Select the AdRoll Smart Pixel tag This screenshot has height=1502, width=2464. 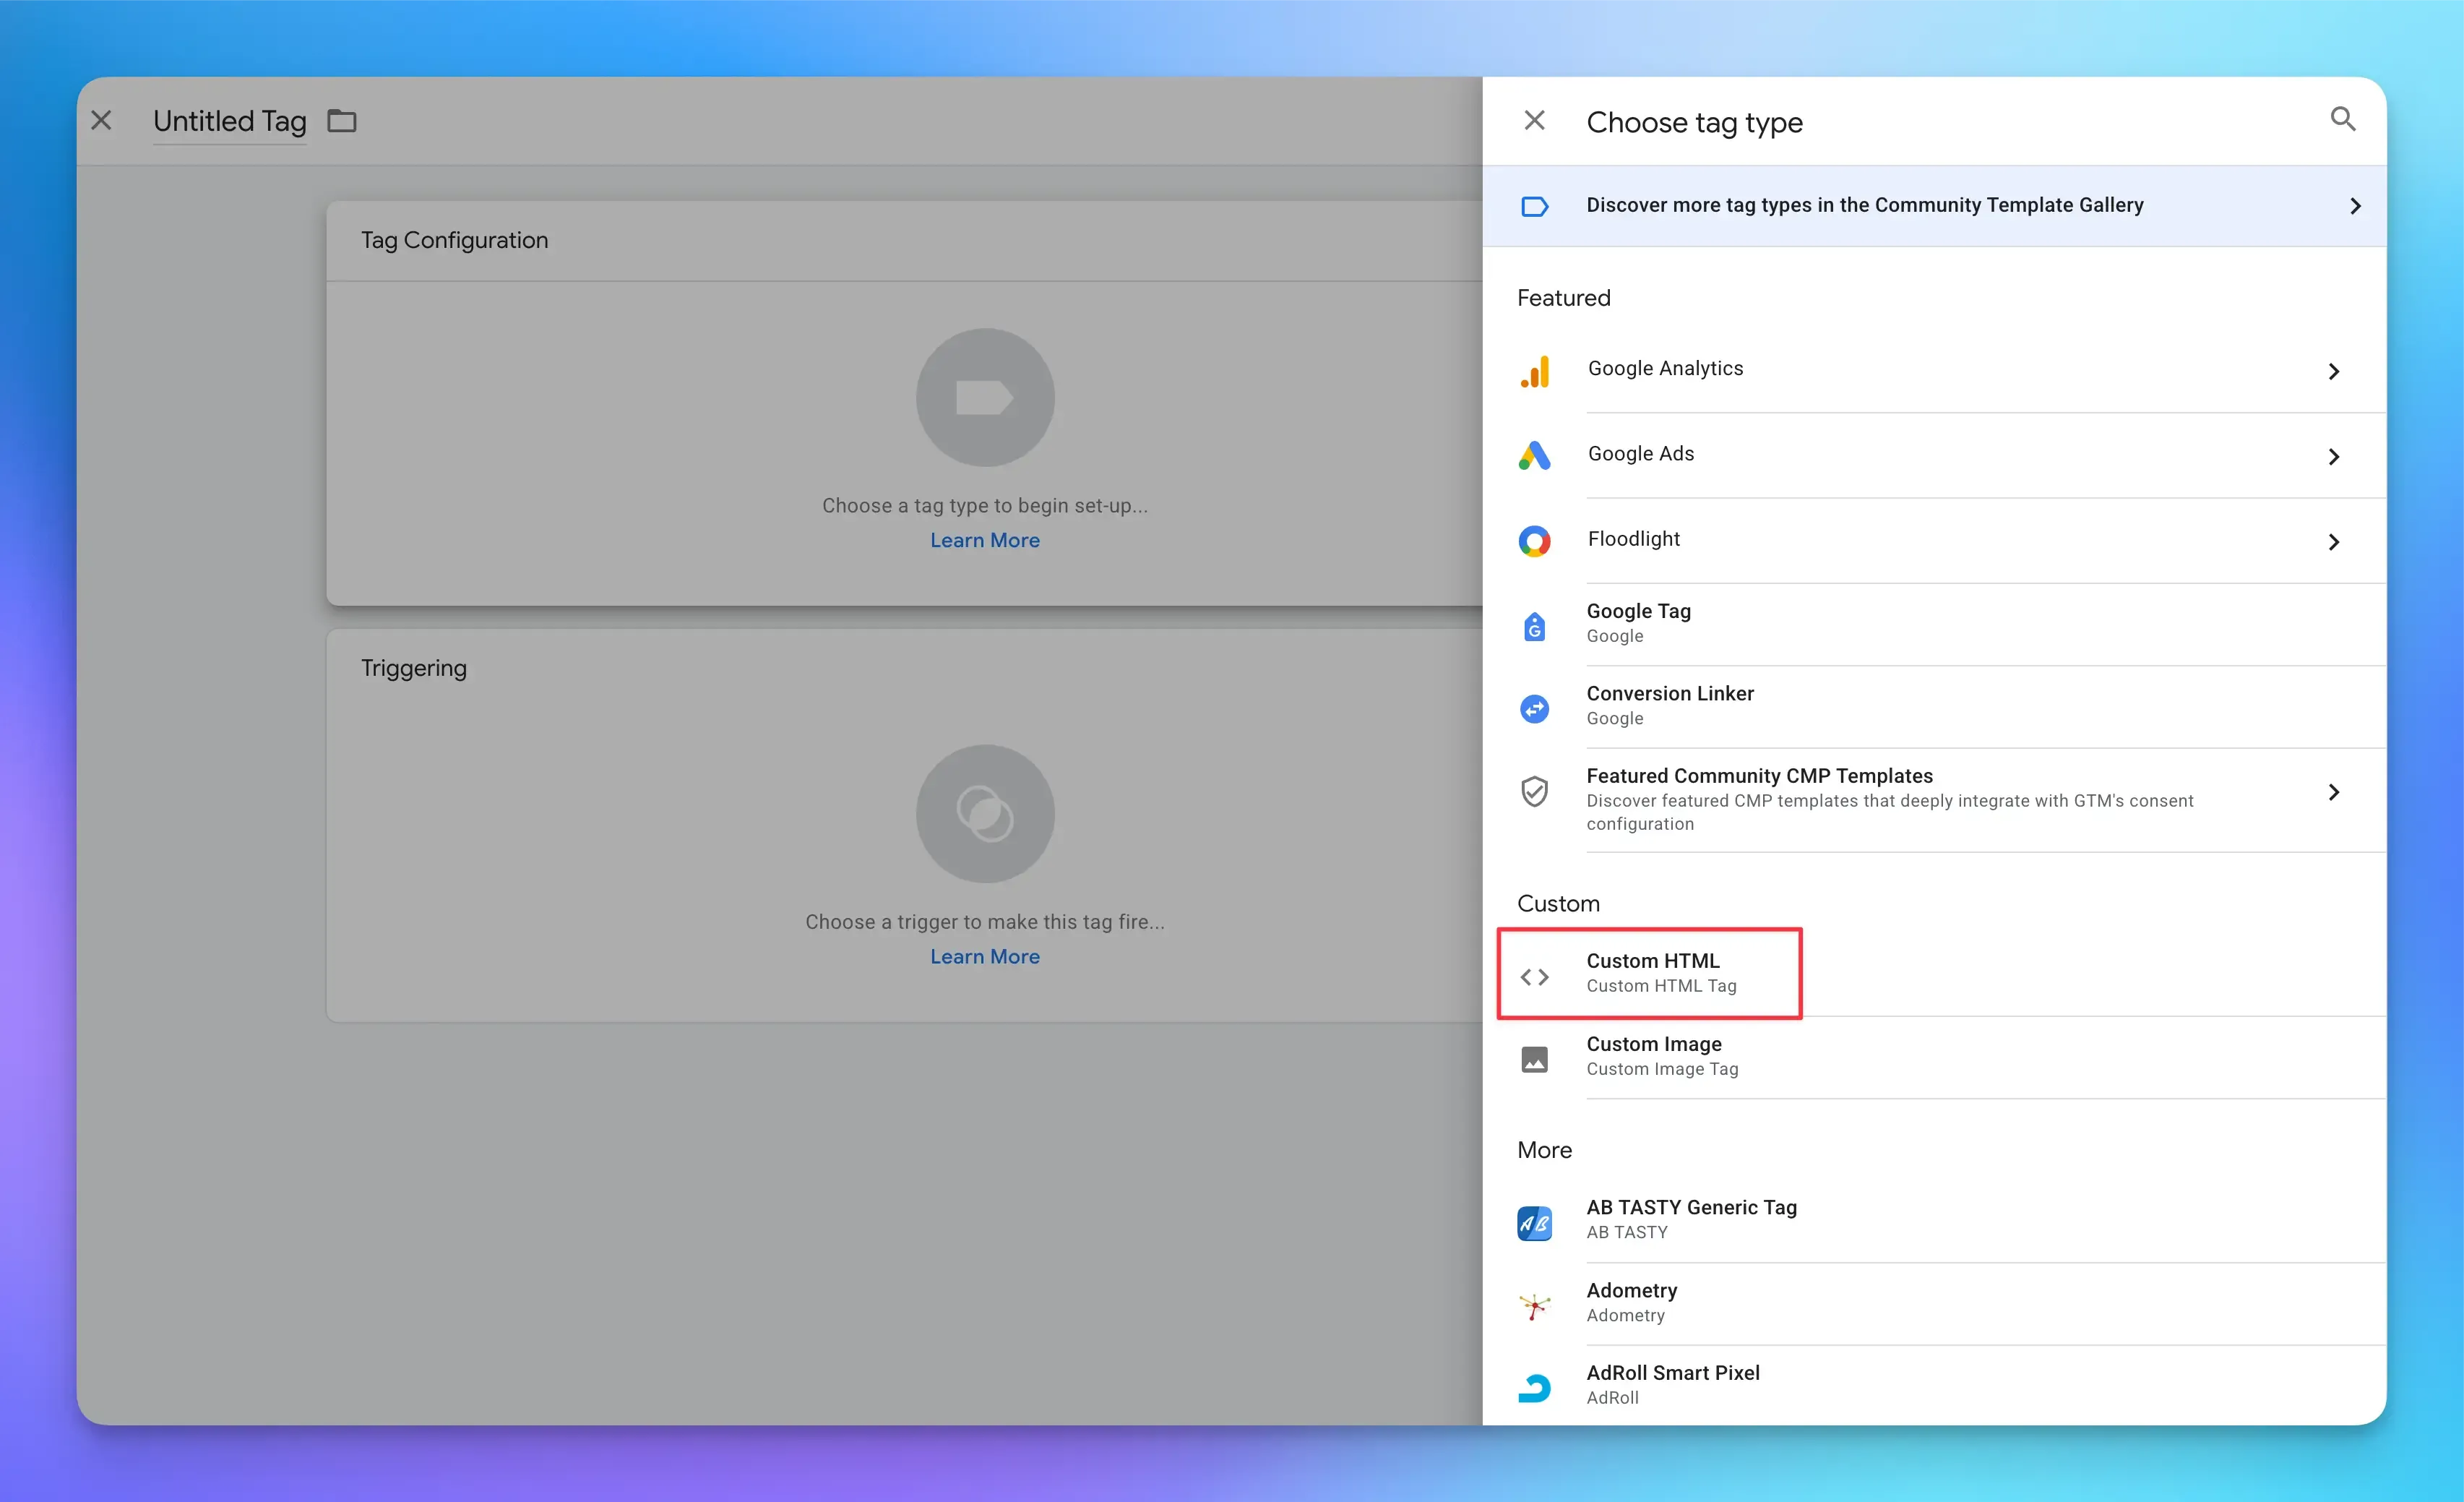(x=1672, y=1384)
